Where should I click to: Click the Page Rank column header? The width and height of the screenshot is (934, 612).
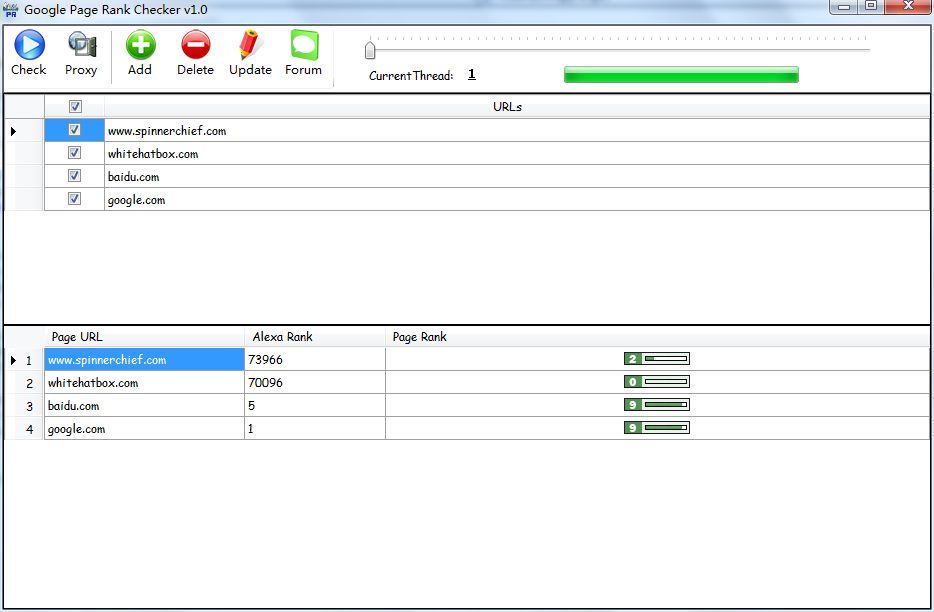click(420, 337)
